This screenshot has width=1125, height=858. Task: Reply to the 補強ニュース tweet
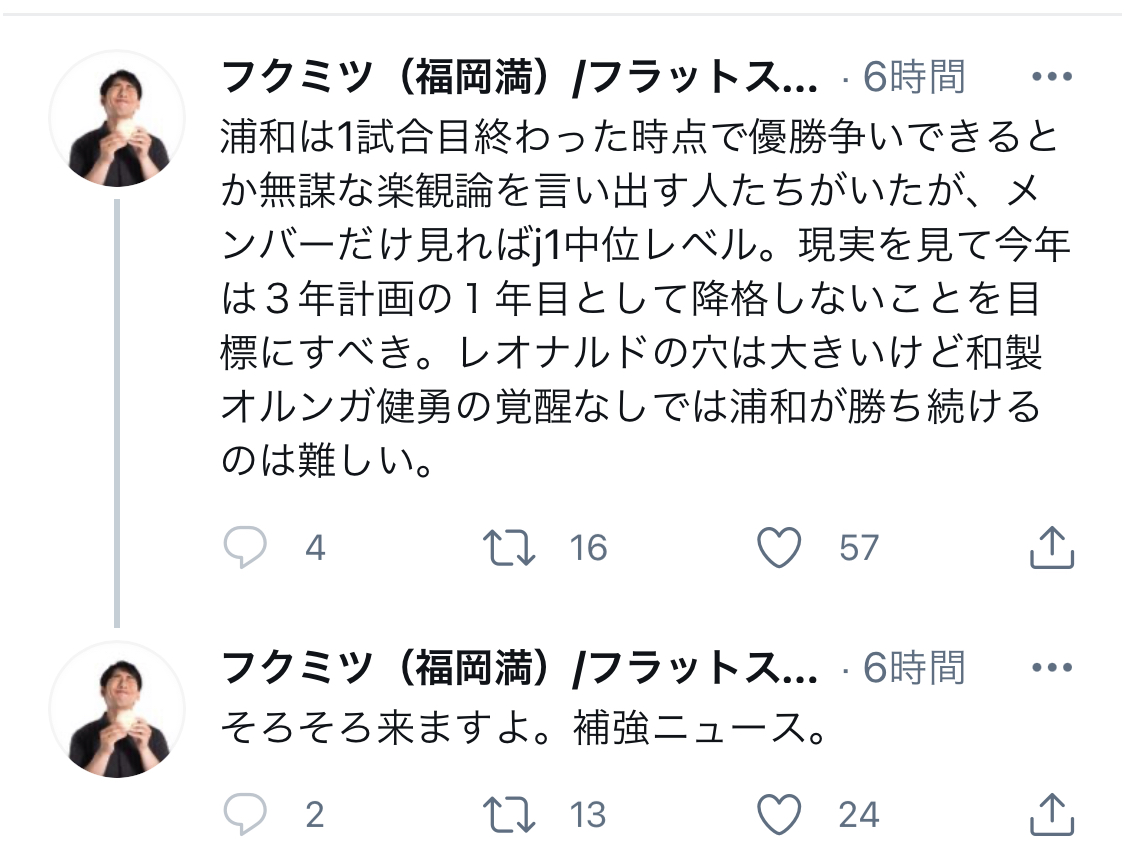click(x=245, y=814)
